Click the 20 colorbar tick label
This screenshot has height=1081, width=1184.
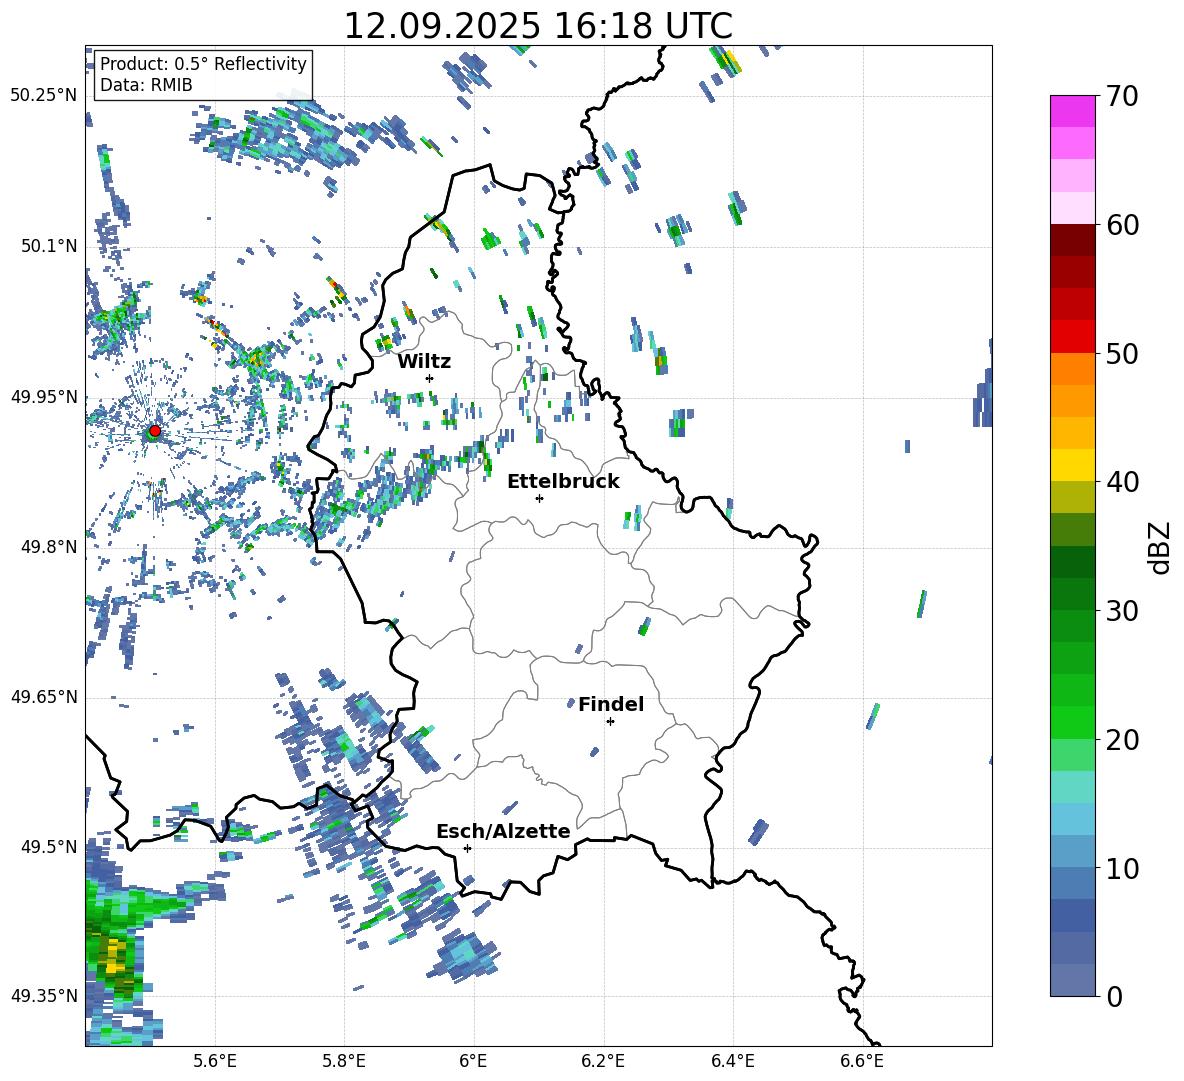point(1122,740)
